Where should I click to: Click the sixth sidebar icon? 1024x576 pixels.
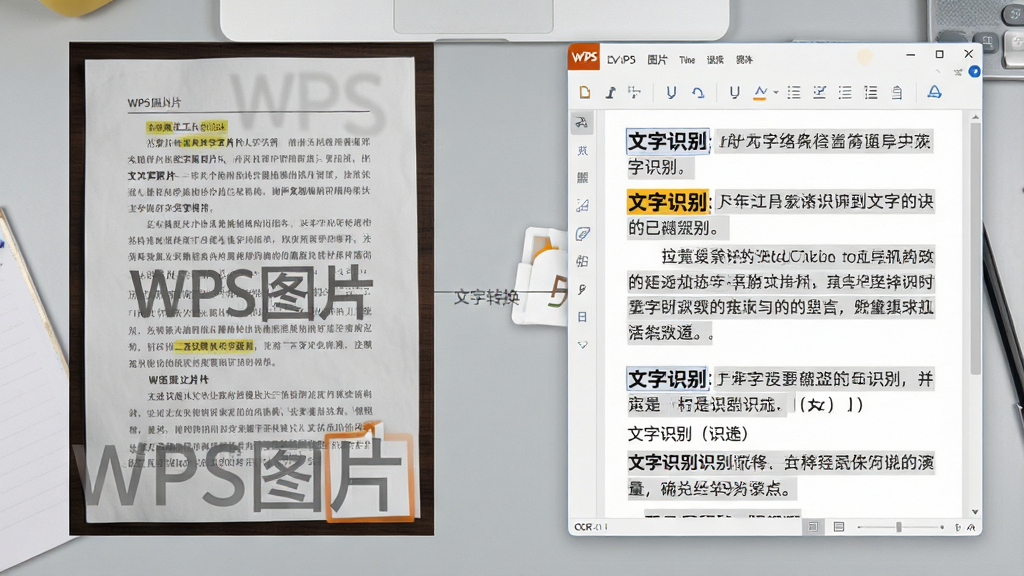coord(583,261)
